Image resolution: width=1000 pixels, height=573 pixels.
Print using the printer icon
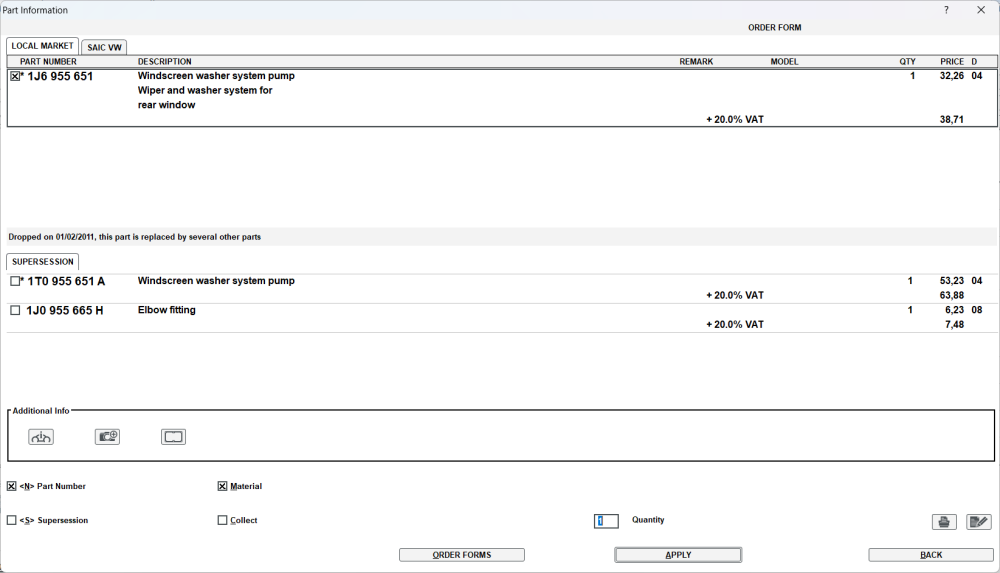pyautogui.click(x=944, y=522)
